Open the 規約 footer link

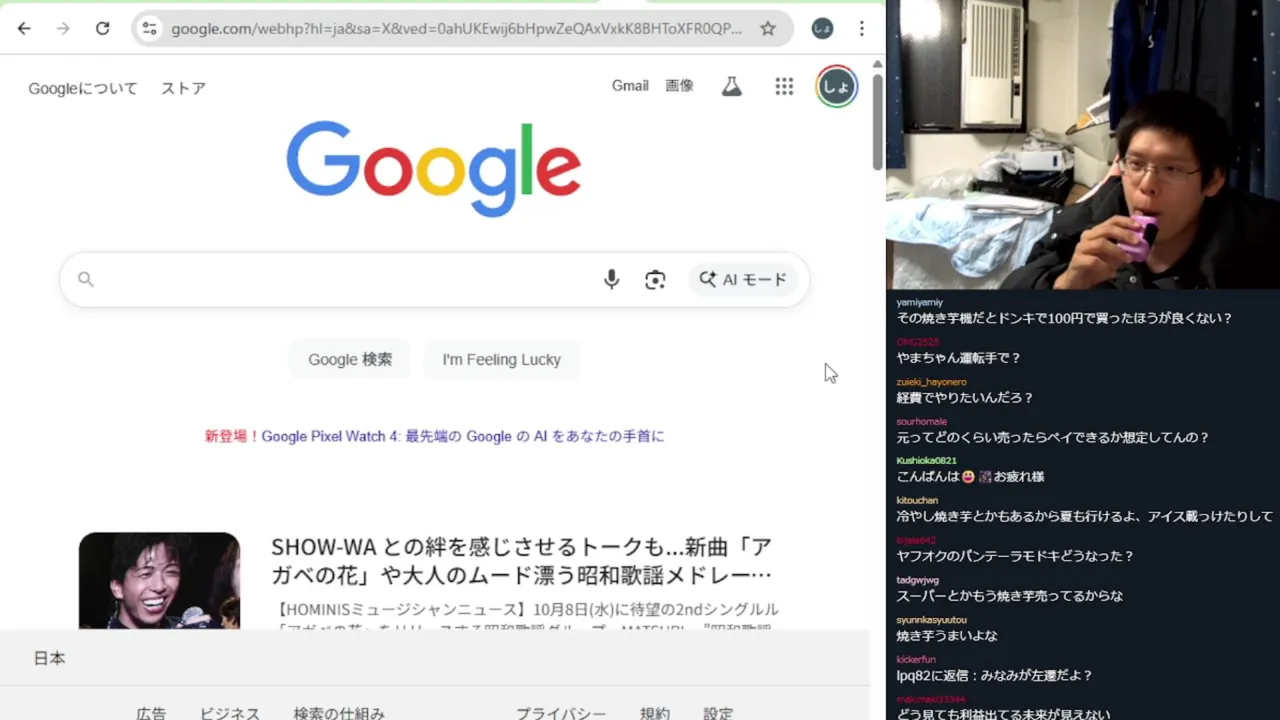(x=655, y=713)
